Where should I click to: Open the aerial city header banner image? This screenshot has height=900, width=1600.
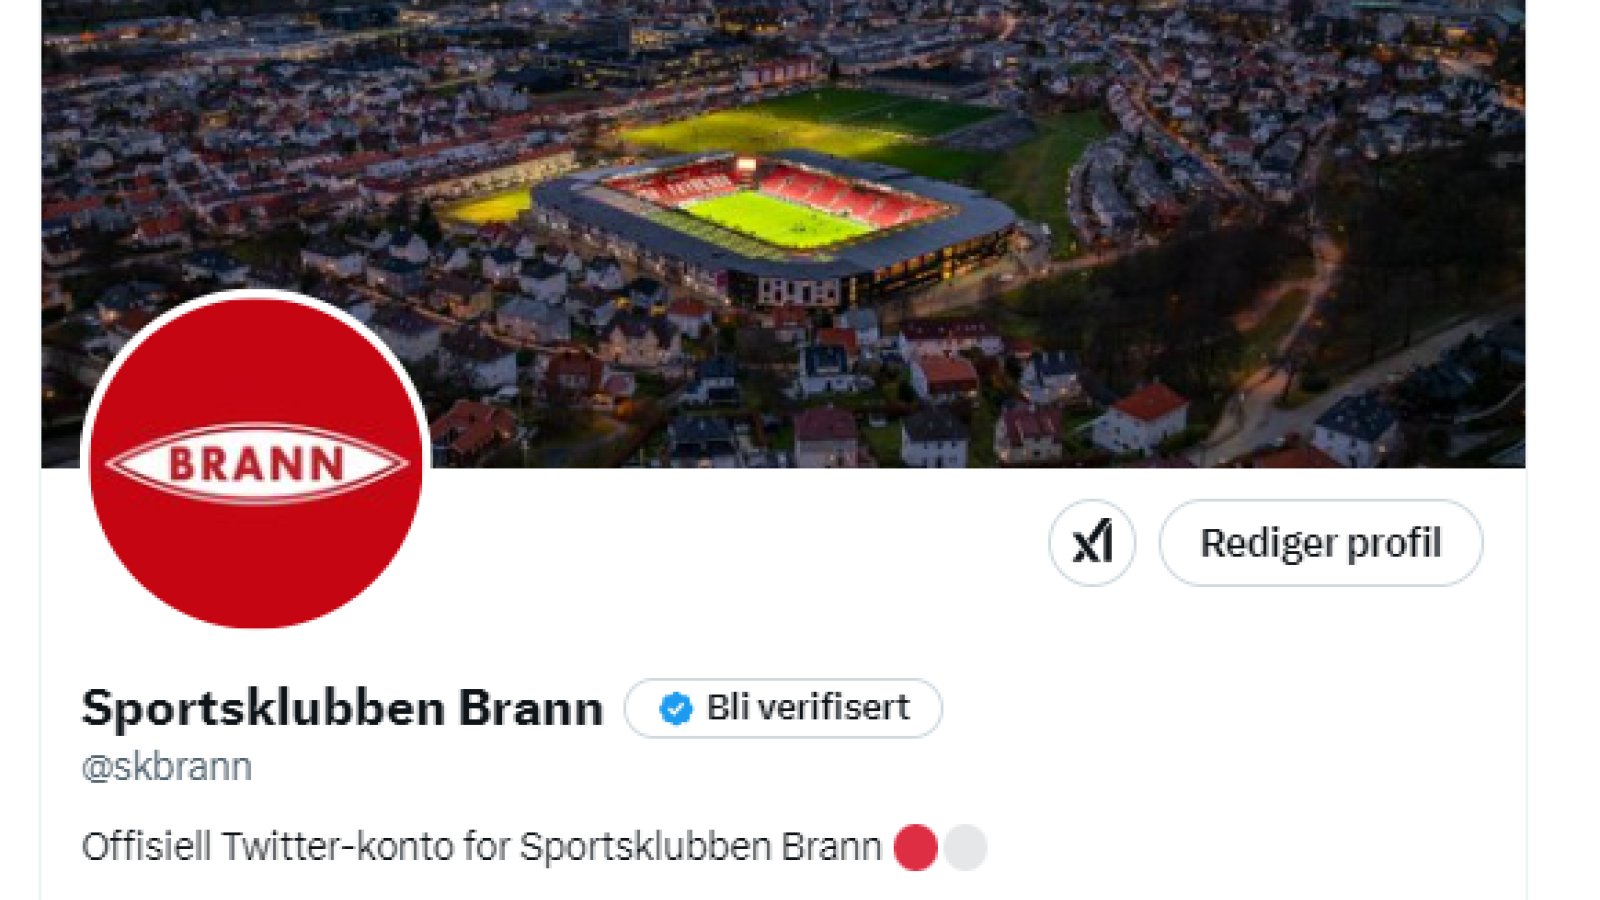coord(783,233)
